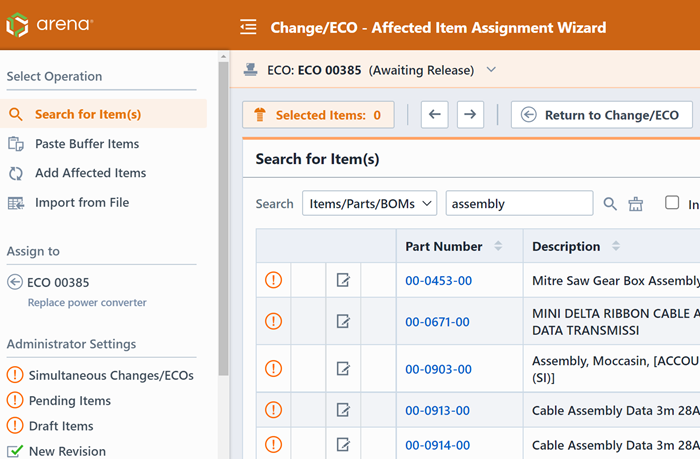Click the search text field containing assembly
The image size is (700, 459).
click(x=518, y=204)
